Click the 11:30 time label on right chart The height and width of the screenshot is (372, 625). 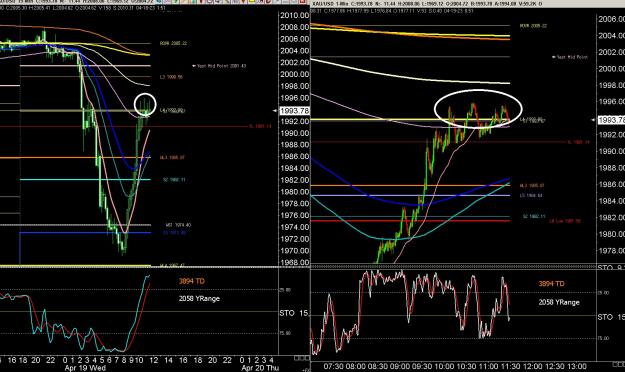pos(510,366)
